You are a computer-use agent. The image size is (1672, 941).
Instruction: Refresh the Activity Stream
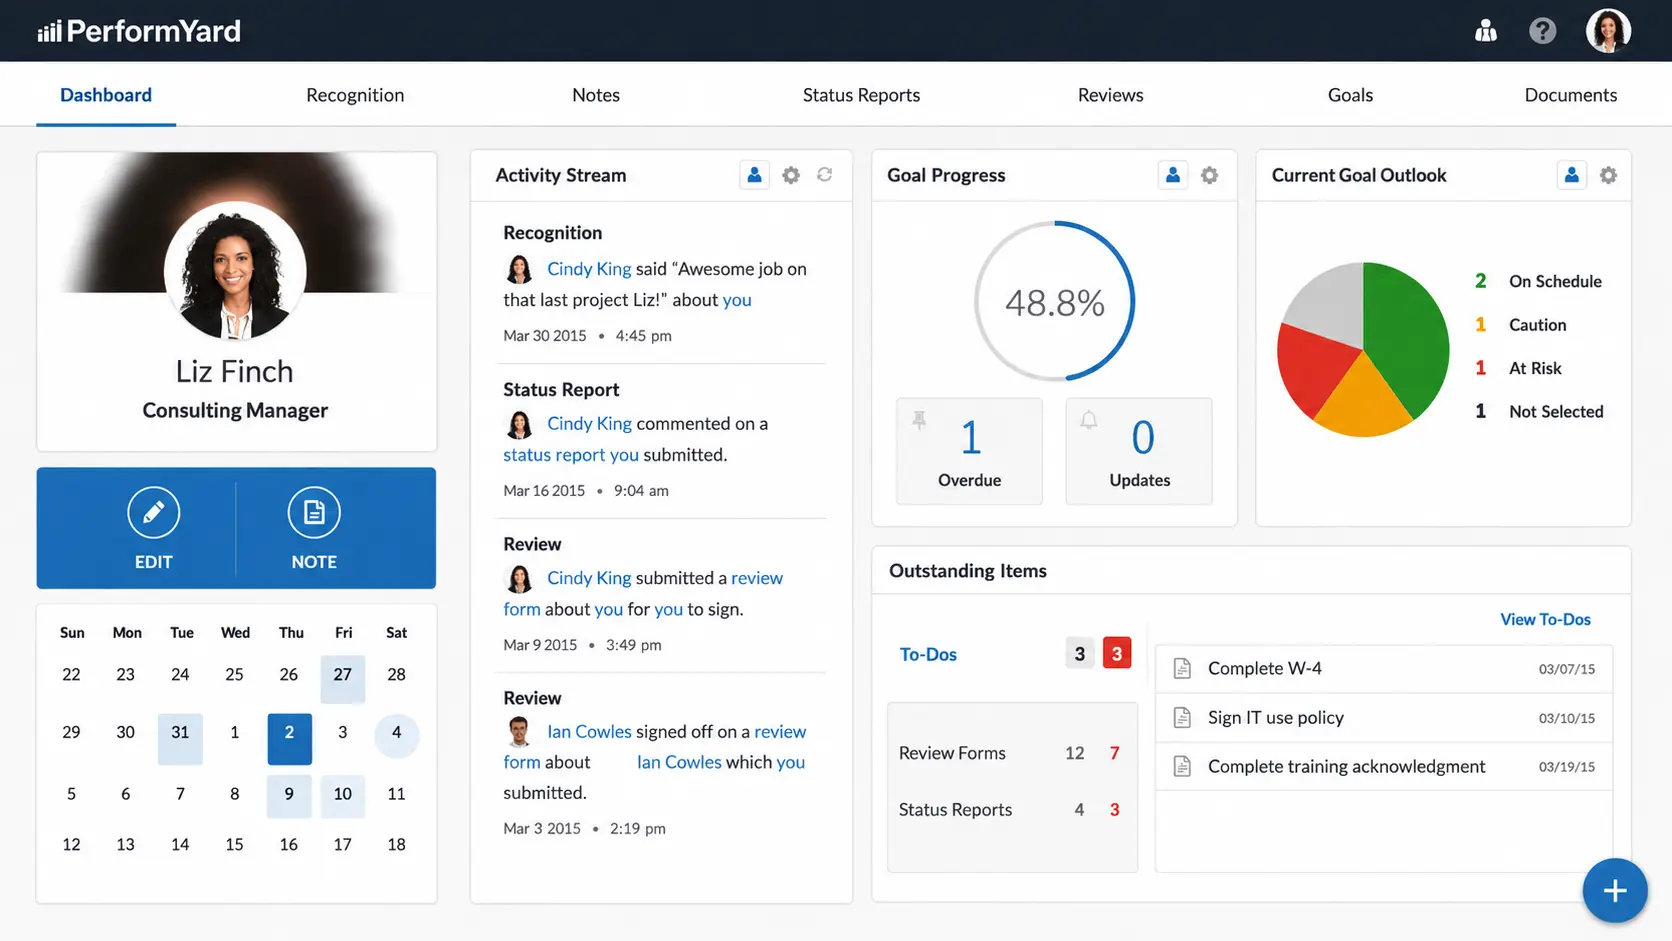[824, 175]
